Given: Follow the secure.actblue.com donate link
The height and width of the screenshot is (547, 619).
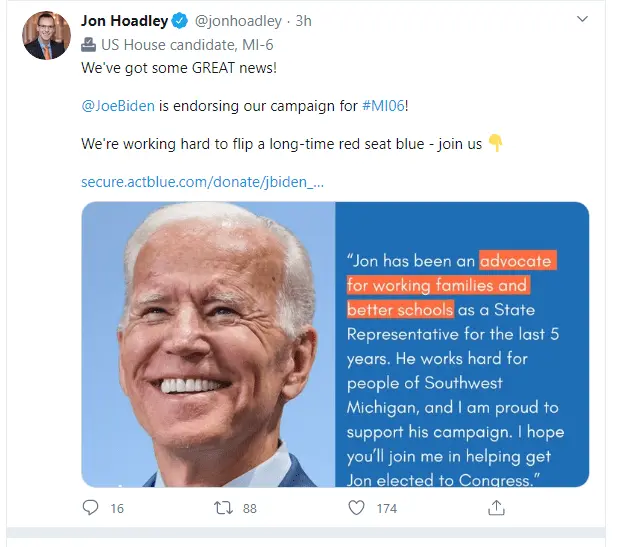Looking at the screenshot, I should click(202, 182).
